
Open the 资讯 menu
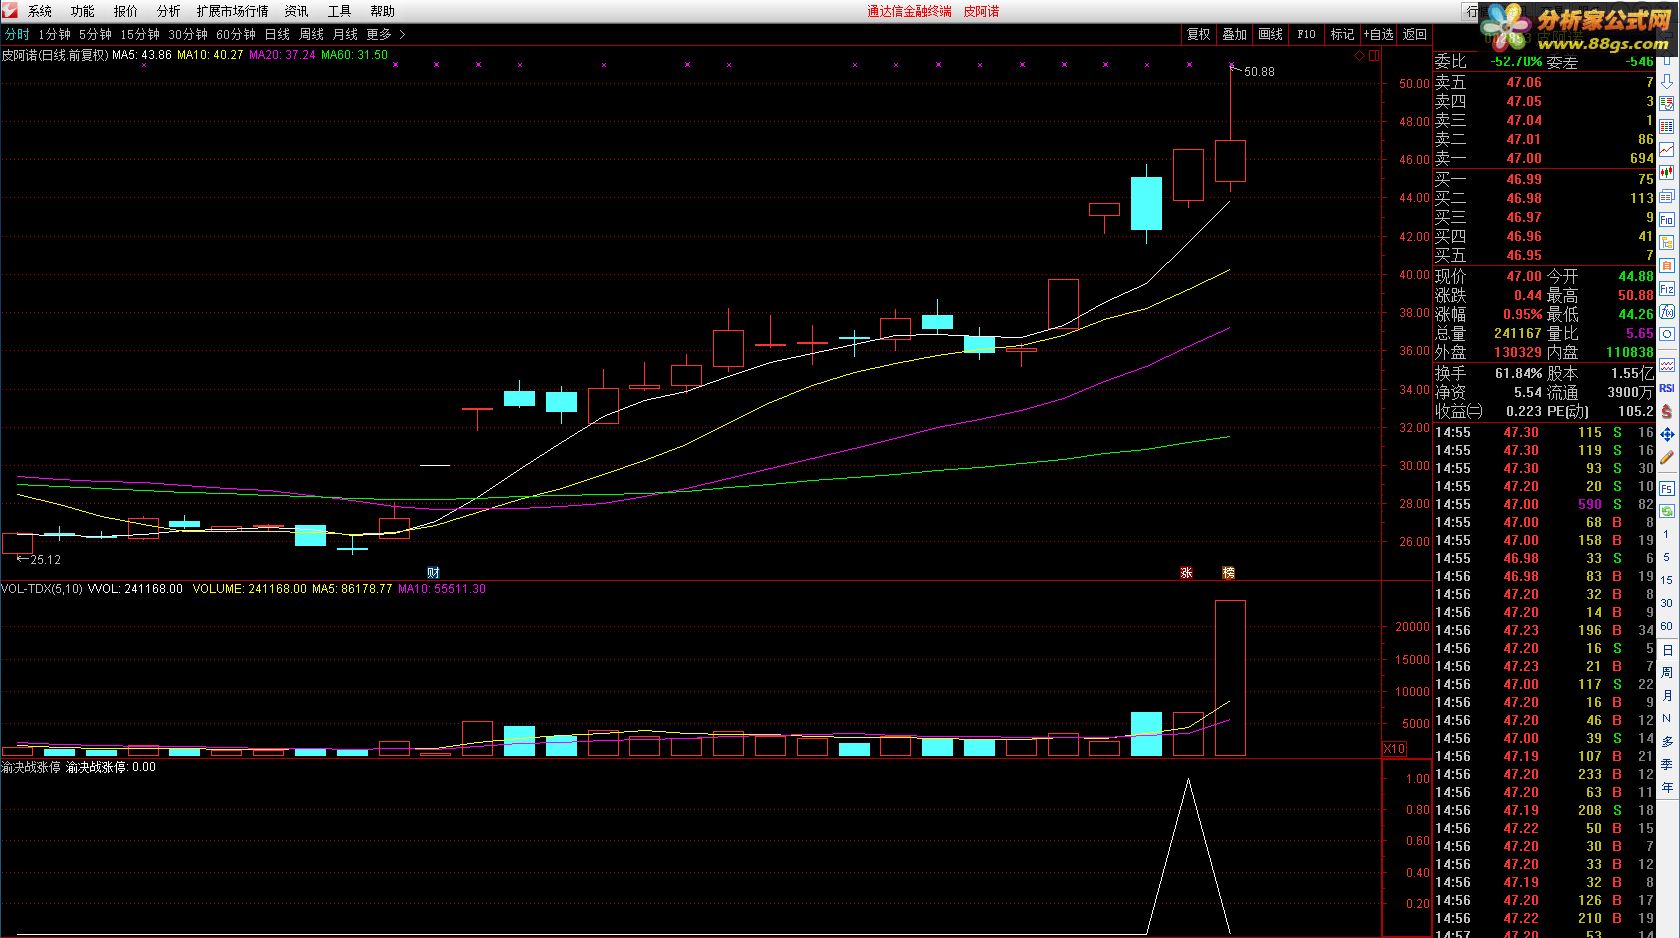point(296,11)
